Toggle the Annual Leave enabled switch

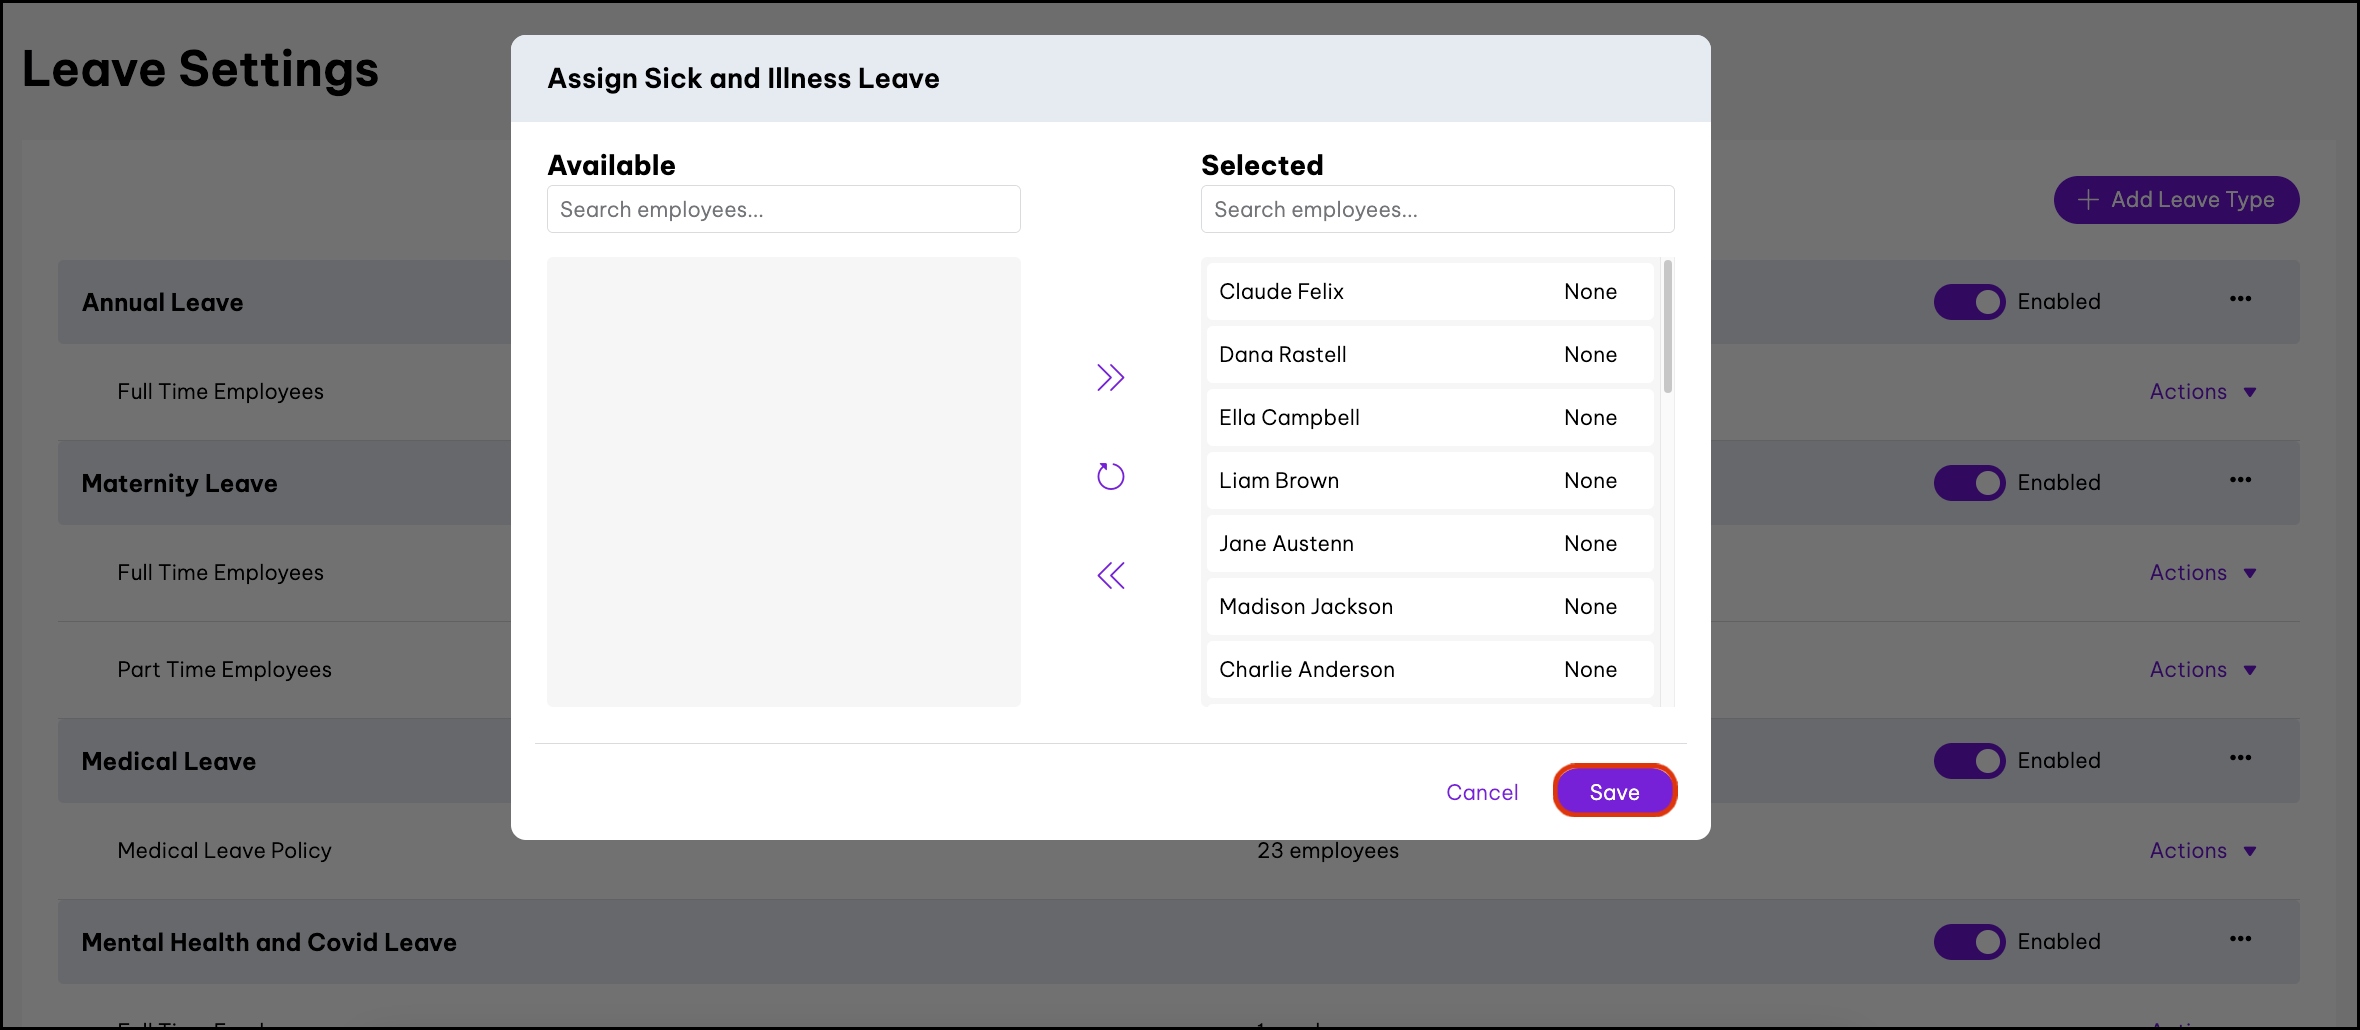click(1968, 302)
